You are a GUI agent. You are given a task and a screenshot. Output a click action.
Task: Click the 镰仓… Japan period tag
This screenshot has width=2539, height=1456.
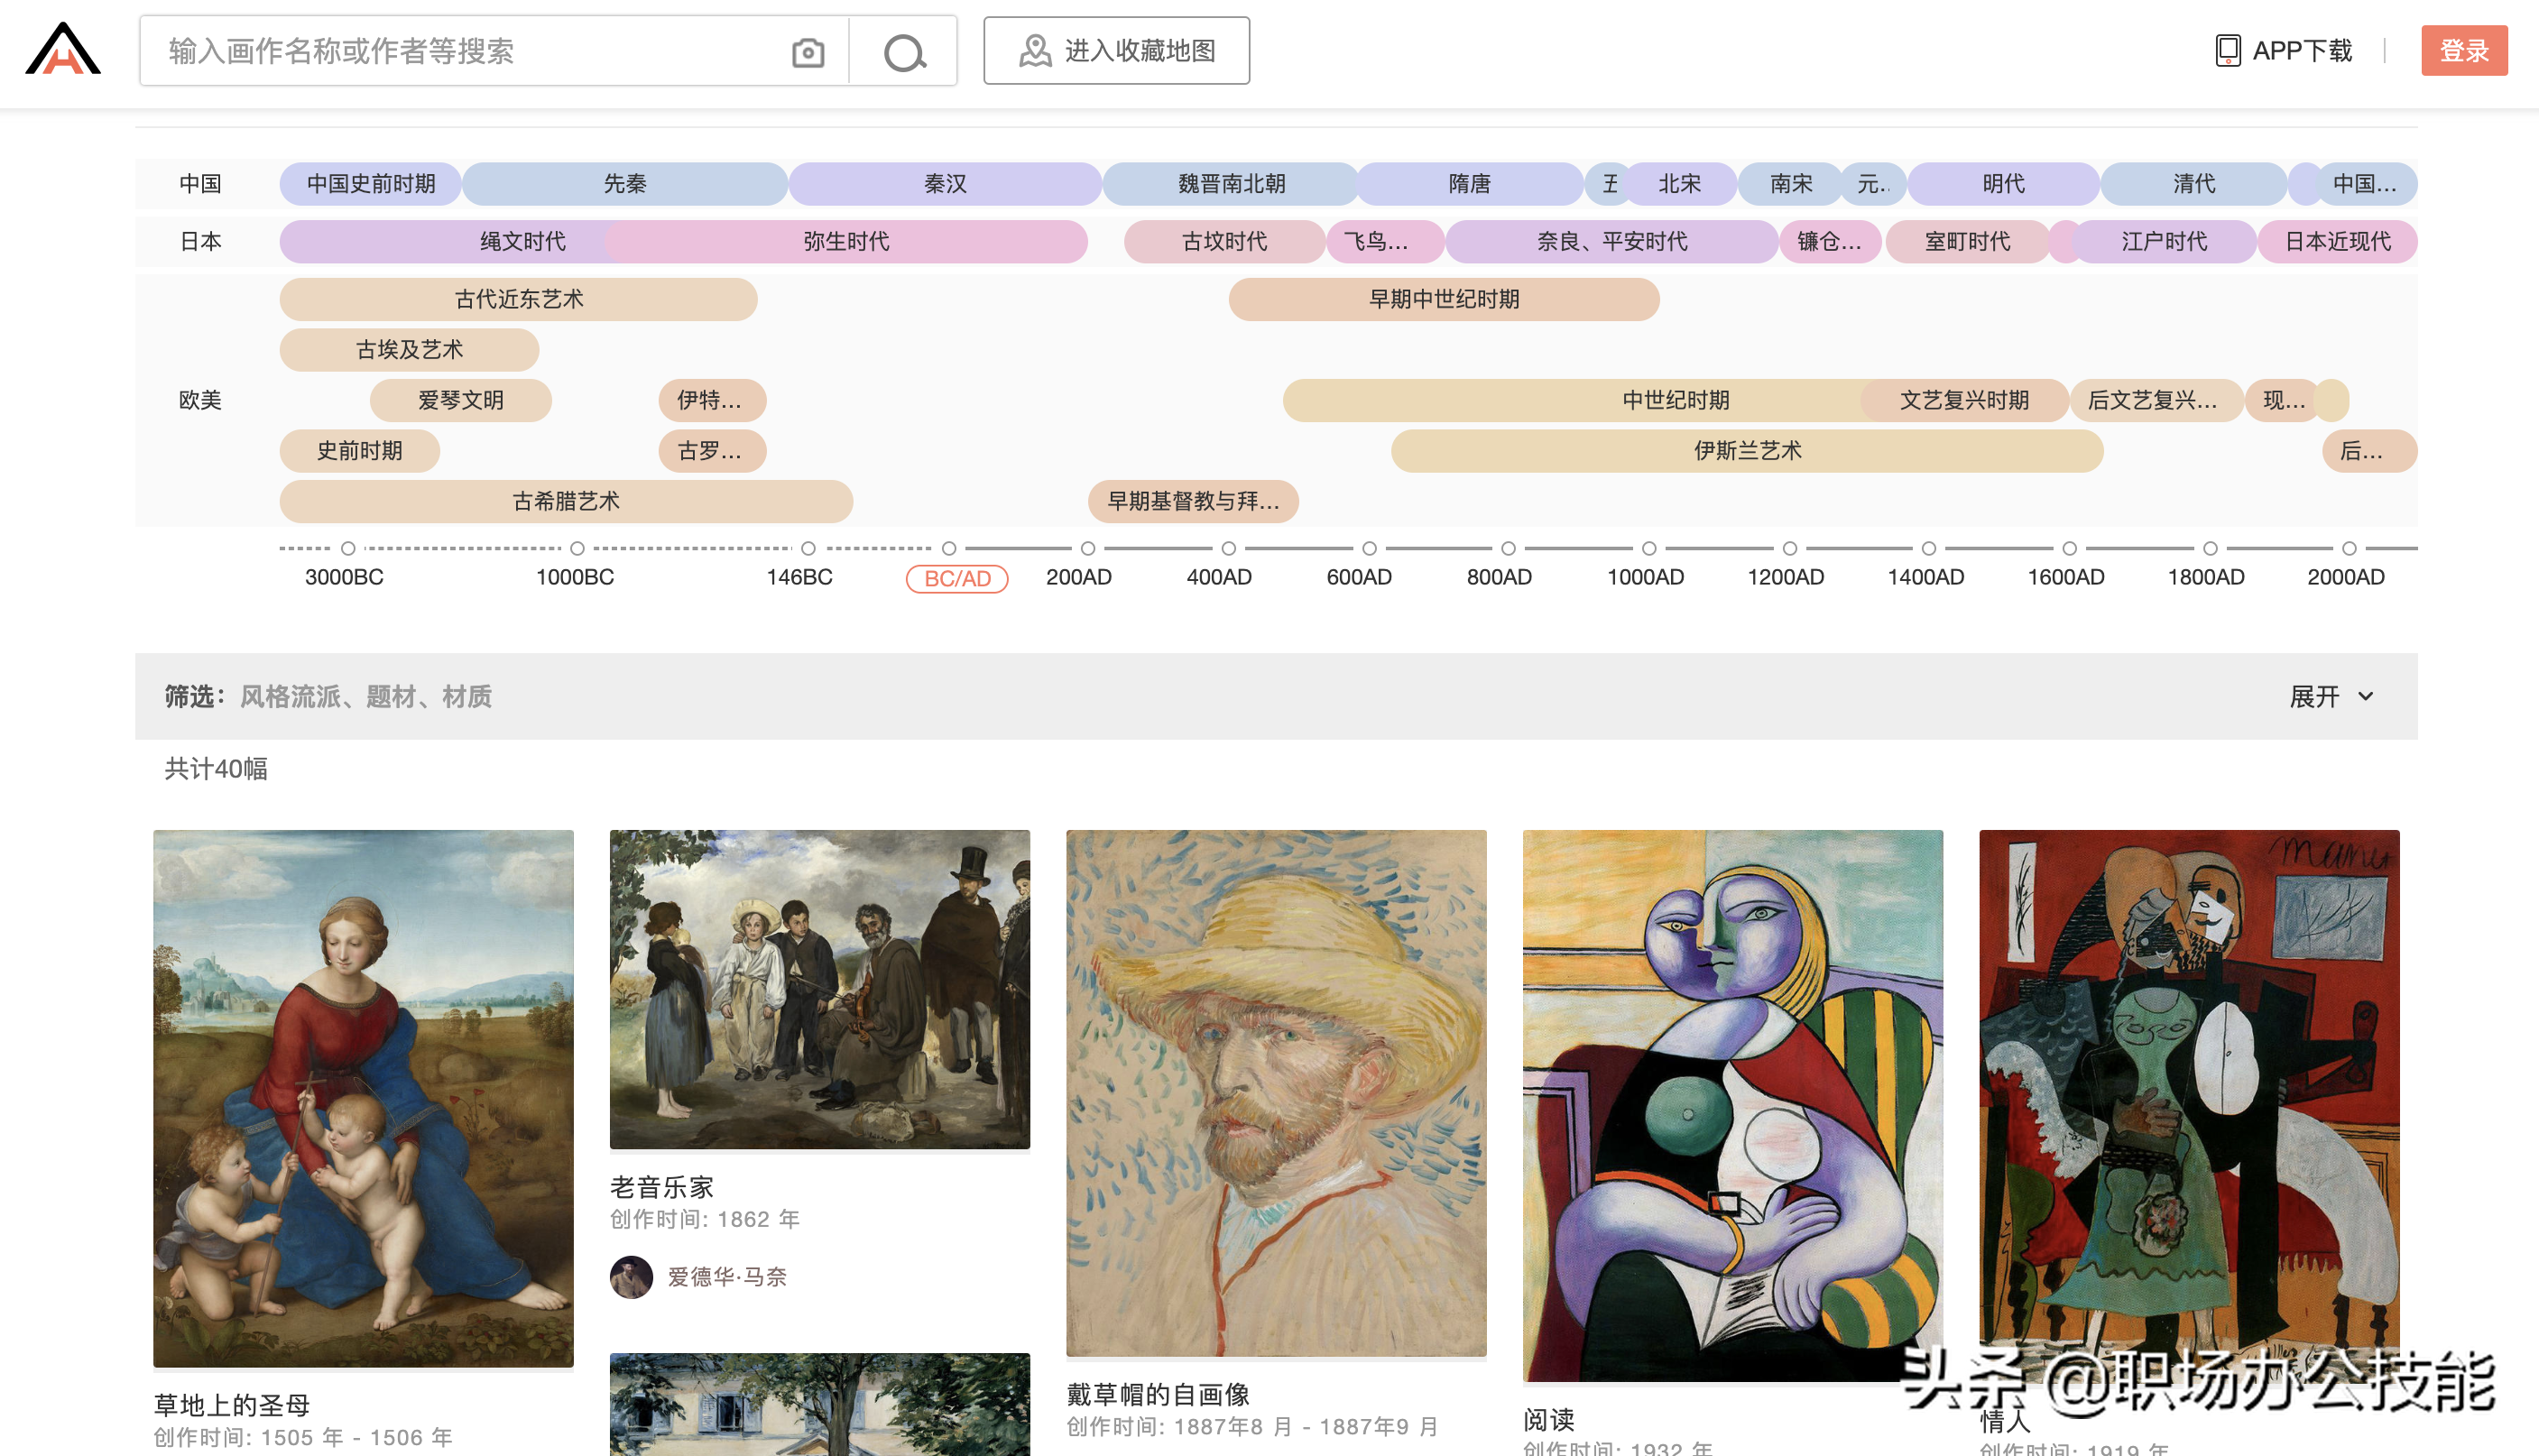tap(1830, 242)
